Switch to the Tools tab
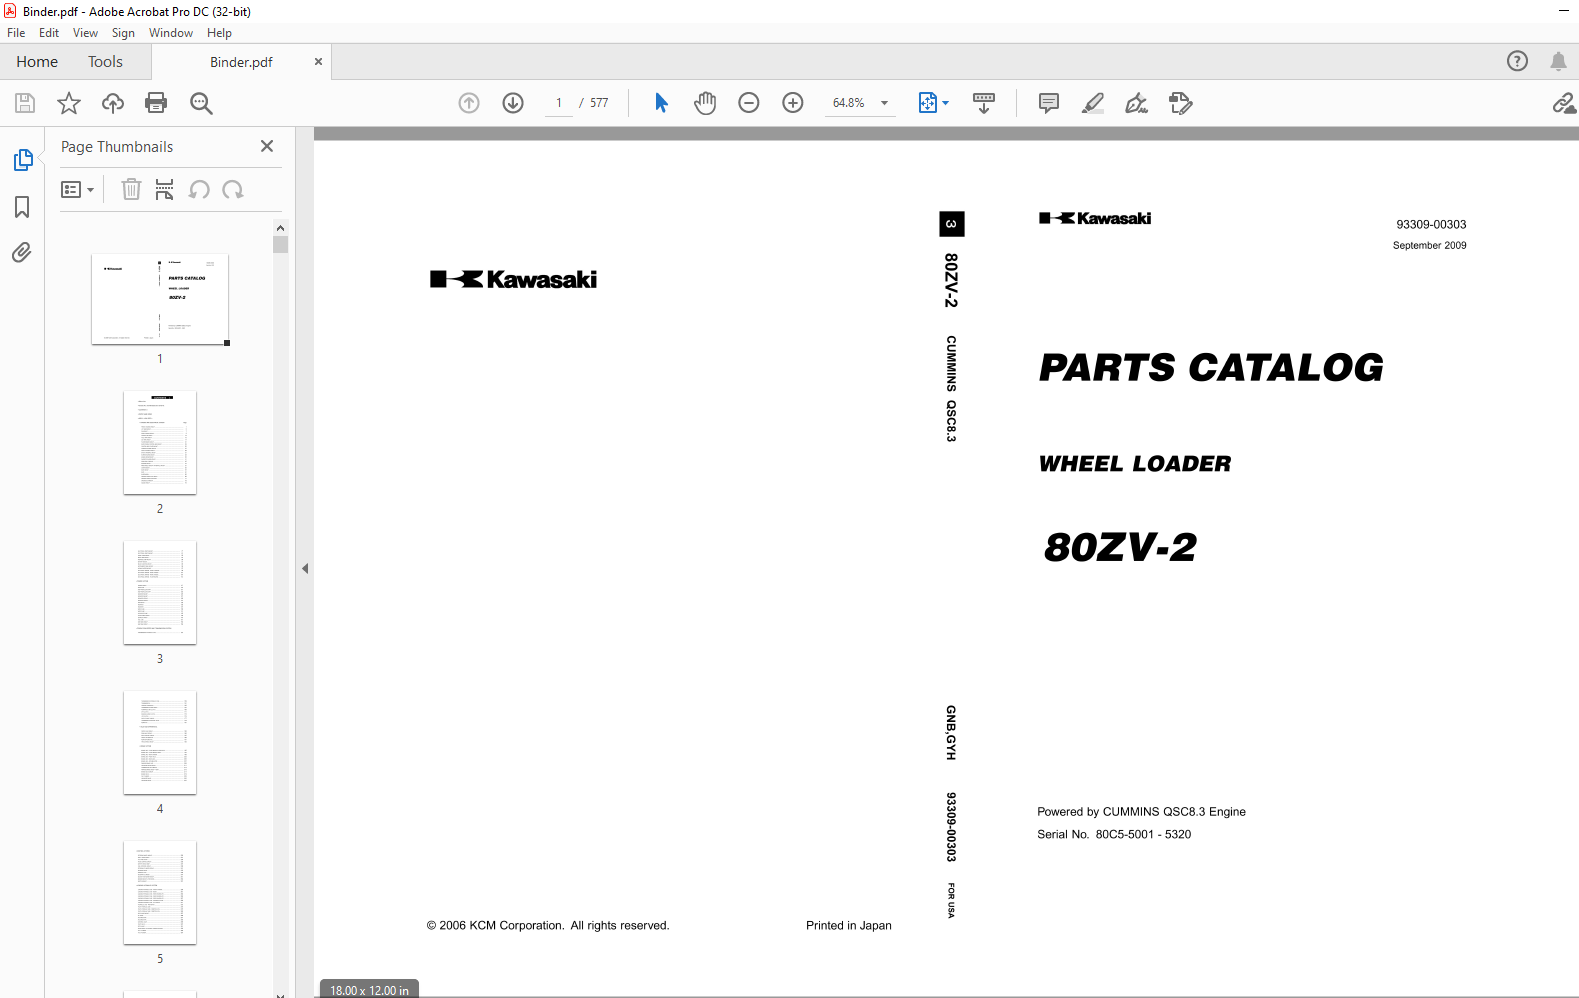This screenshot has width=1579, height=998. point(105,62)
